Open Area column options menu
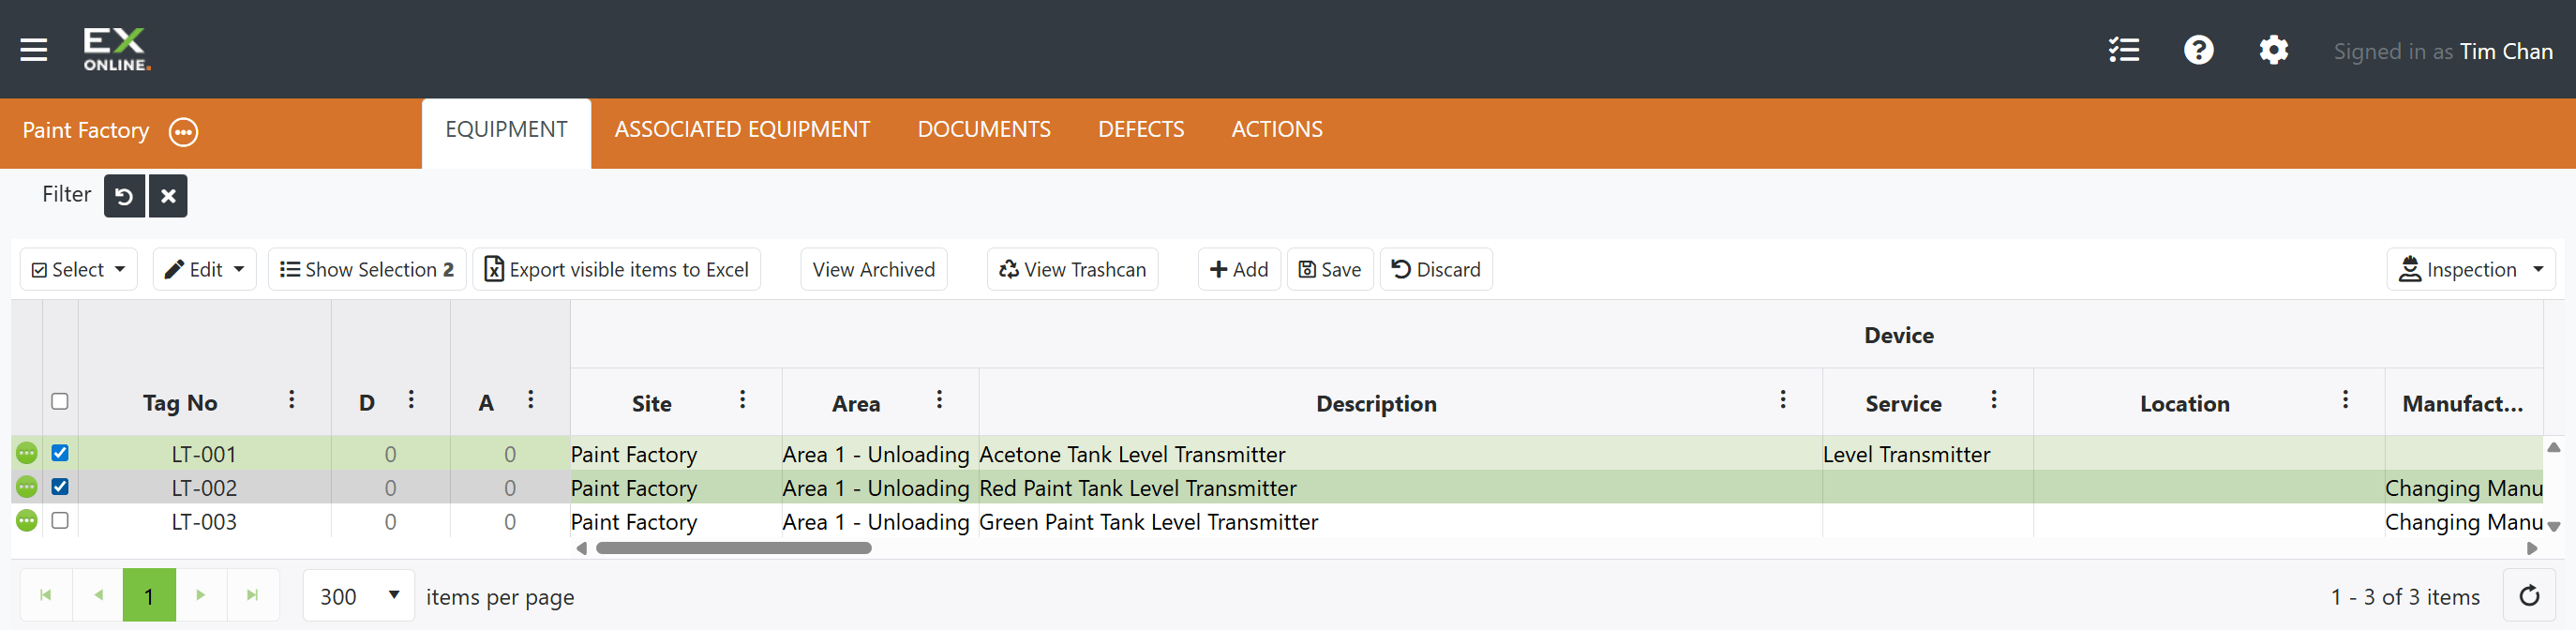This screenshot has width=2576, height=630. point(939,400)
